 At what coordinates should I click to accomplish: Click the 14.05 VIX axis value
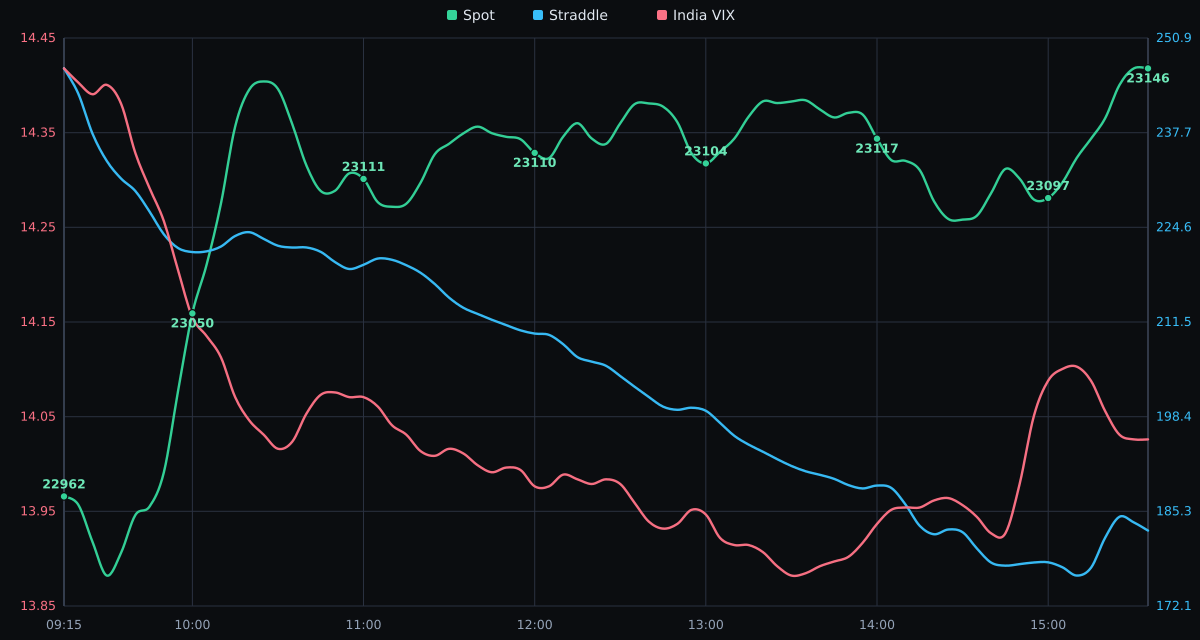coord(38,417)
